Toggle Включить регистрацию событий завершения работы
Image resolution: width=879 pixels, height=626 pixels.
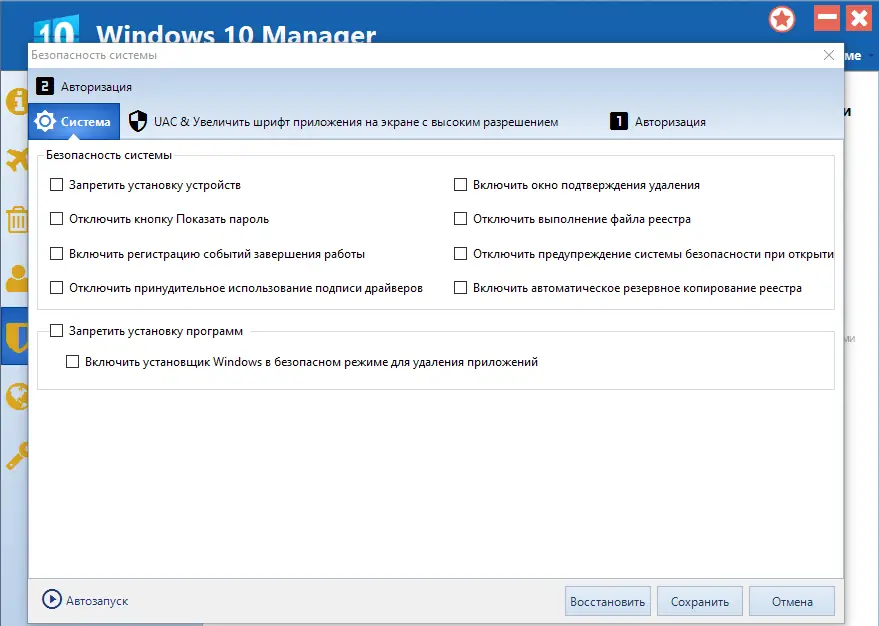(x=57, y=254)
